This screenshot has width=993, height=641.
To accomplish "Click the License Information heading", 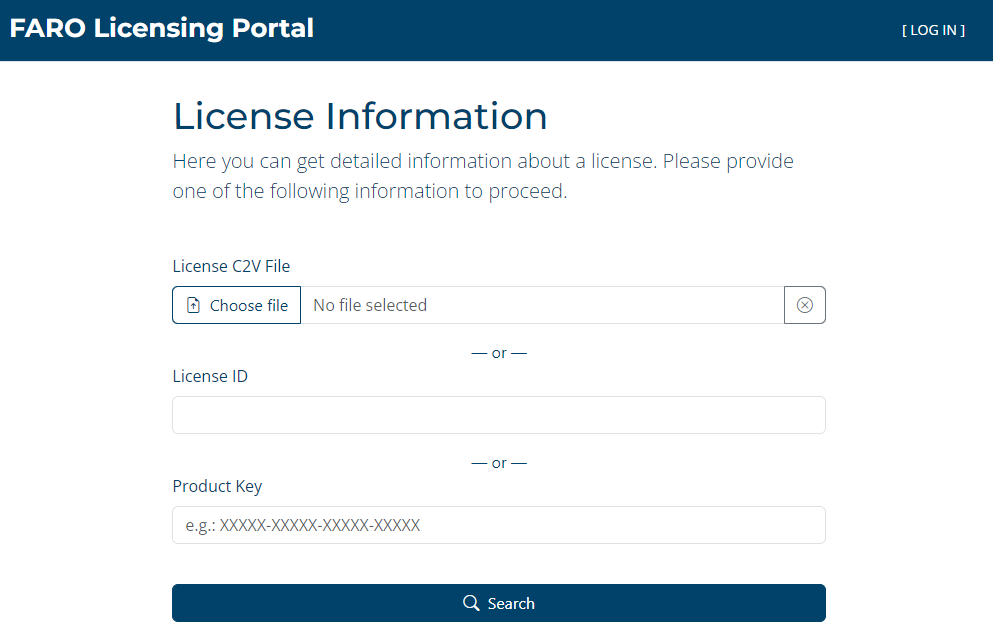I will 360,116.
